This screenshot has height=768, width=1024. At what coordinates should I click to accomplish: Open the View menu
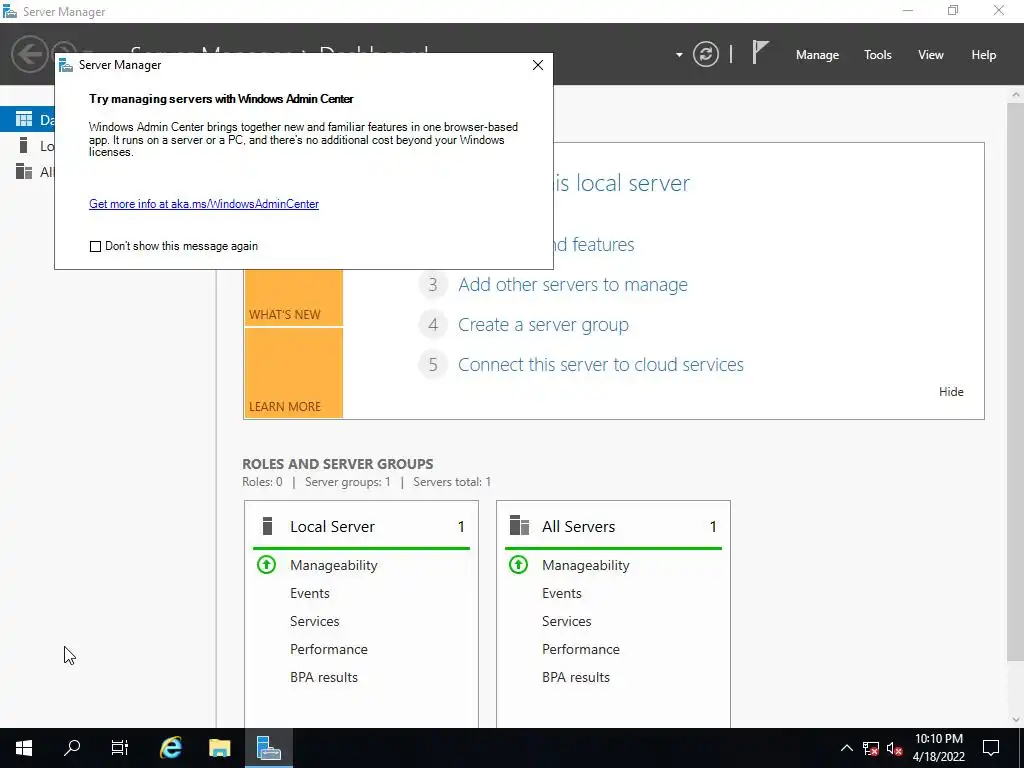pos(930,55)
